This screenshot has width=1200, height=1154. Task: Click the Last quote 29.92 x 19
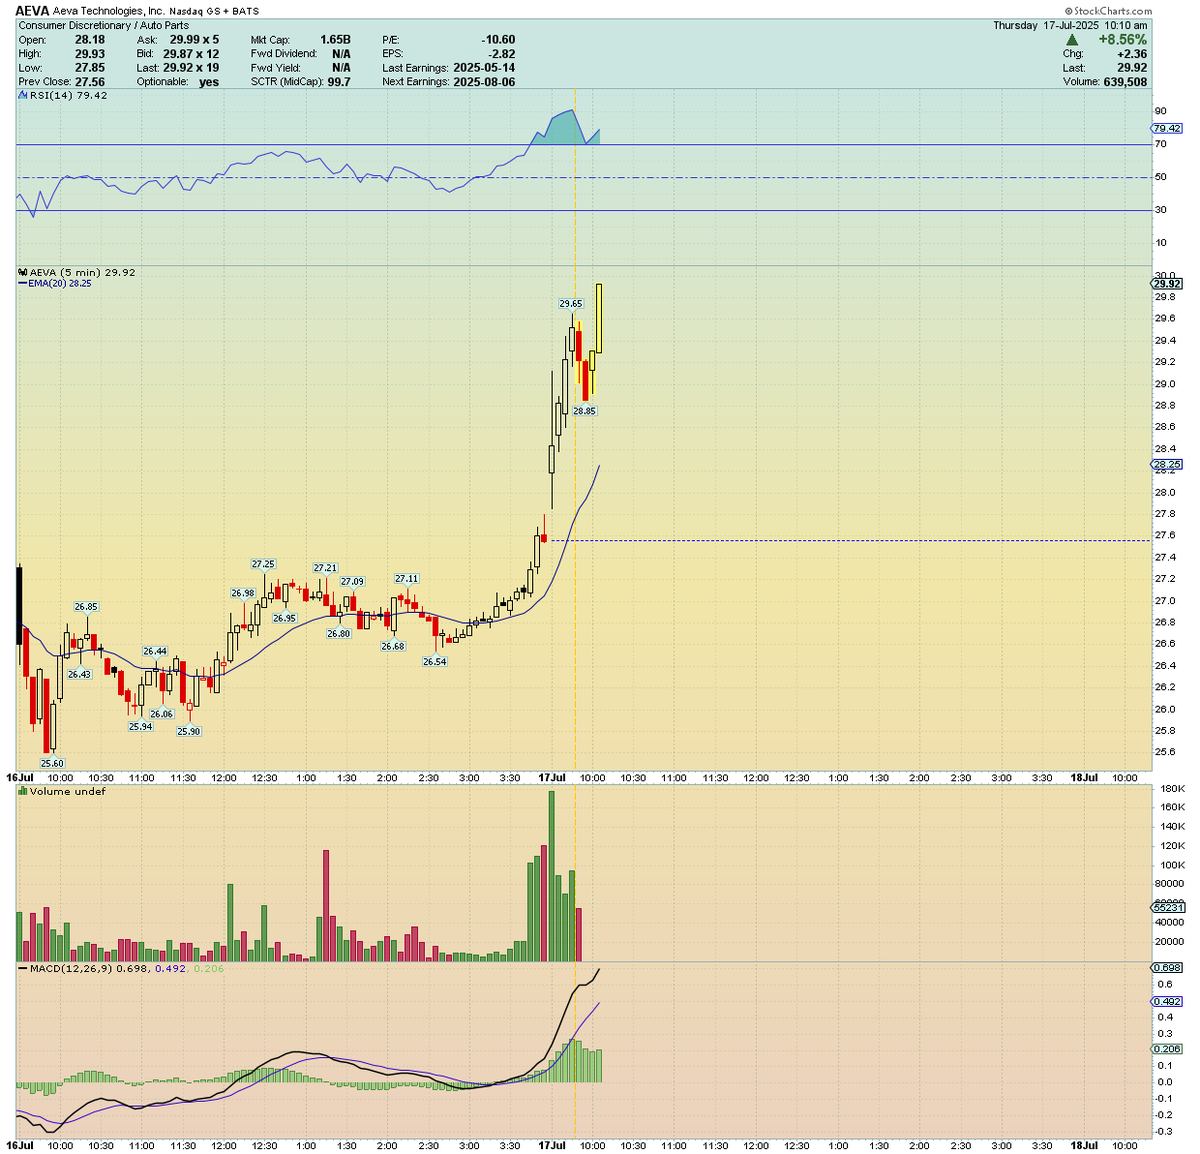[x=191, y=68]
